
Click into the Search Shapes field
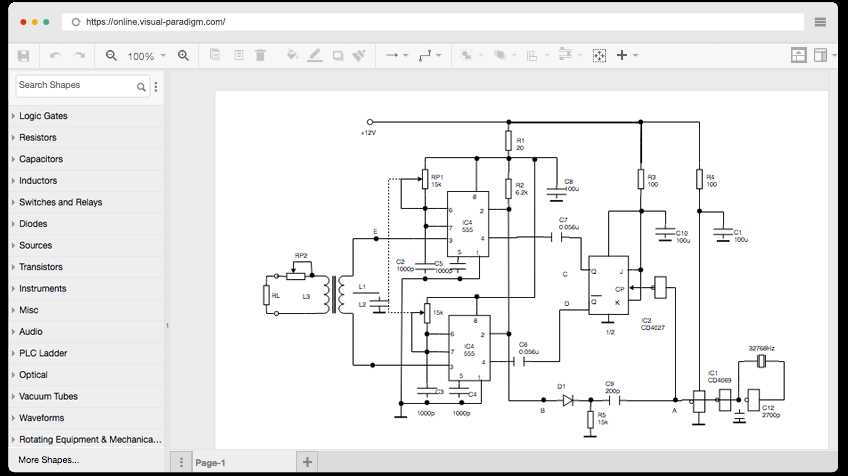pyautogui.click(x=75, y=86)
